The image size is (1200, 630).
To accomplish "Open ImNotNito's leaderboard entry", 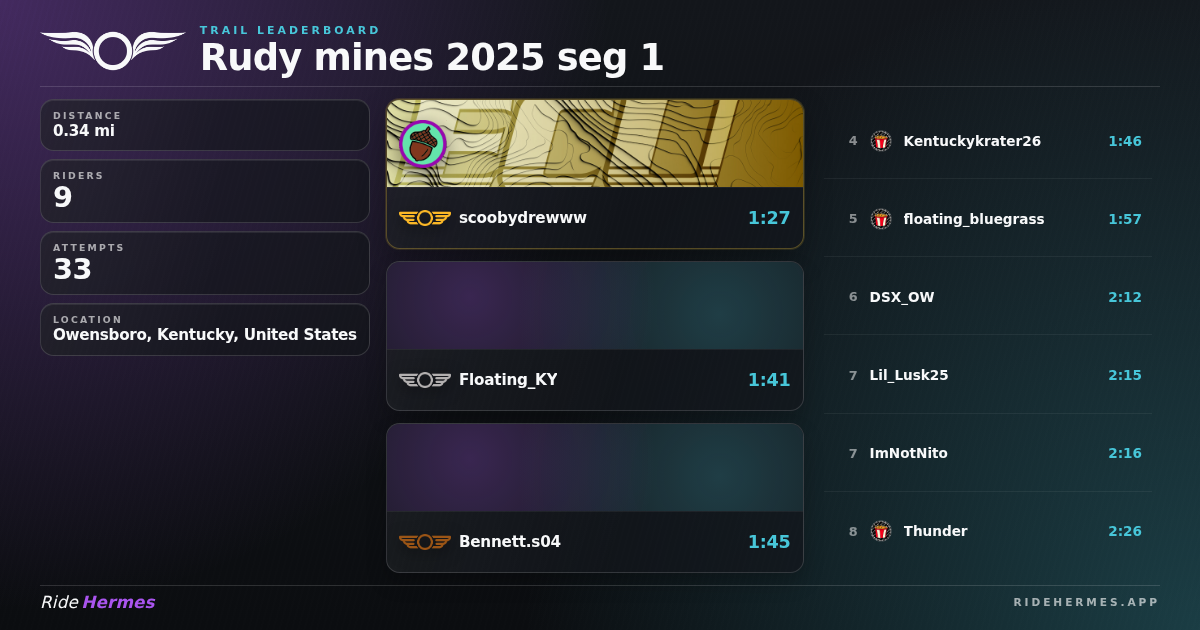I will (988, 453).
